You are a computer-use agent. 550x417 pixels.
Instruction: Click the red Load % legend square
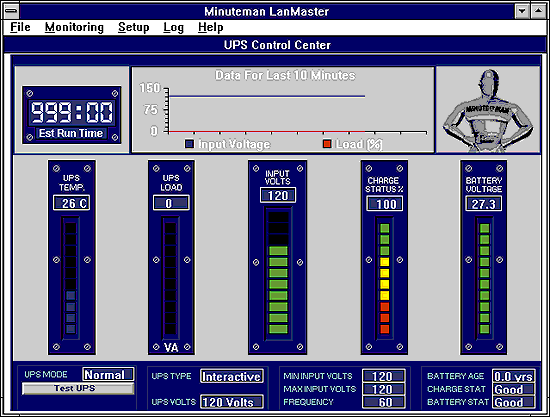coord(327,144)
